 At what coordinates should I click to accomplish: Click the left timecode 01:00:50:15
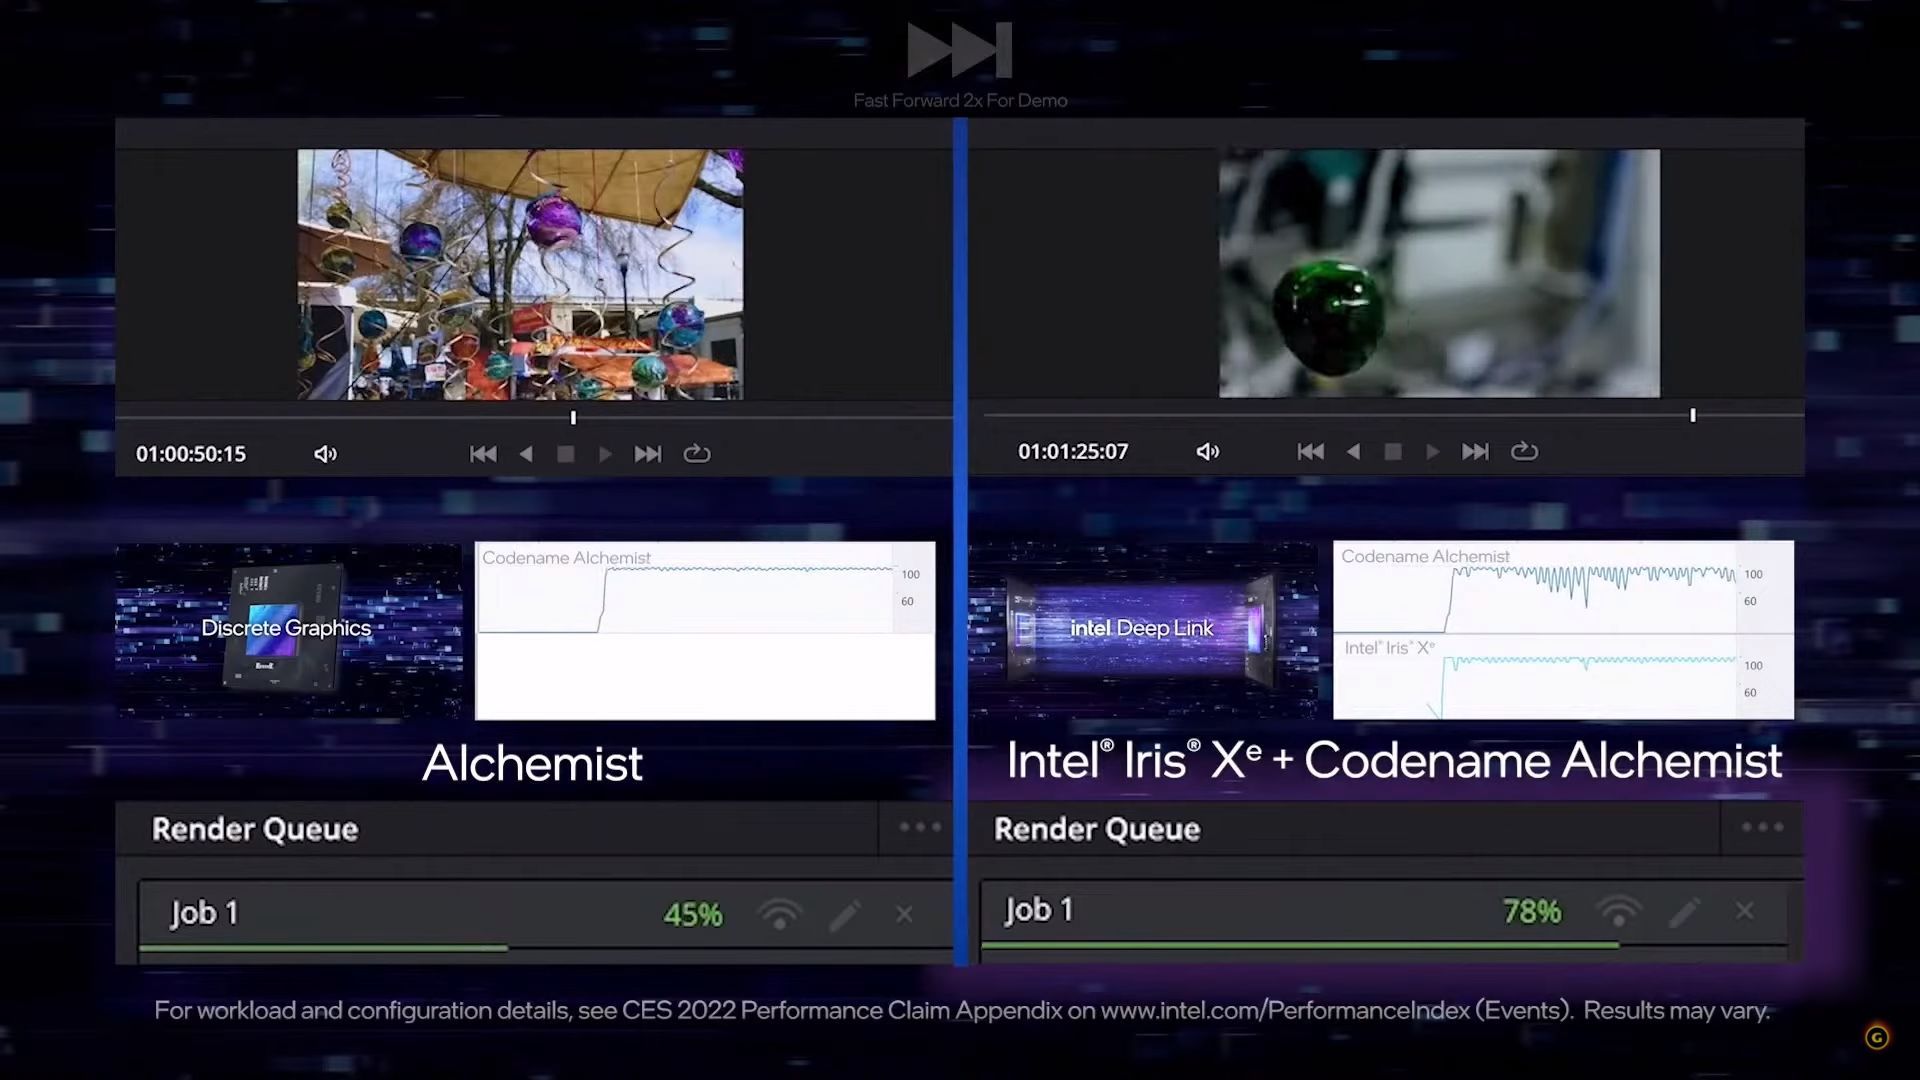coord(191,454)
